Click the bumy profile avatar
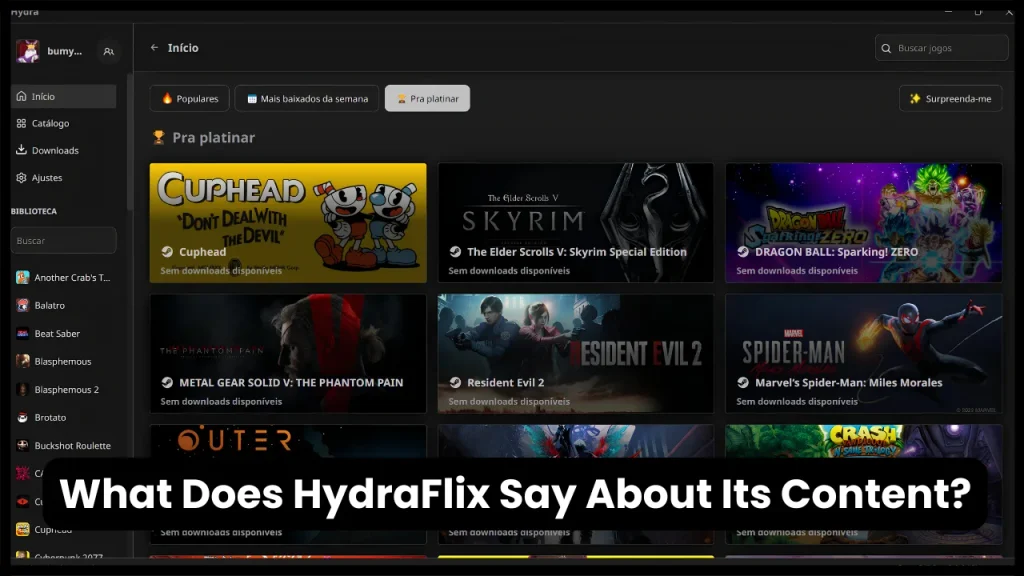The width and height of the screenshot is (1024, 576). (x=27, y=51)
